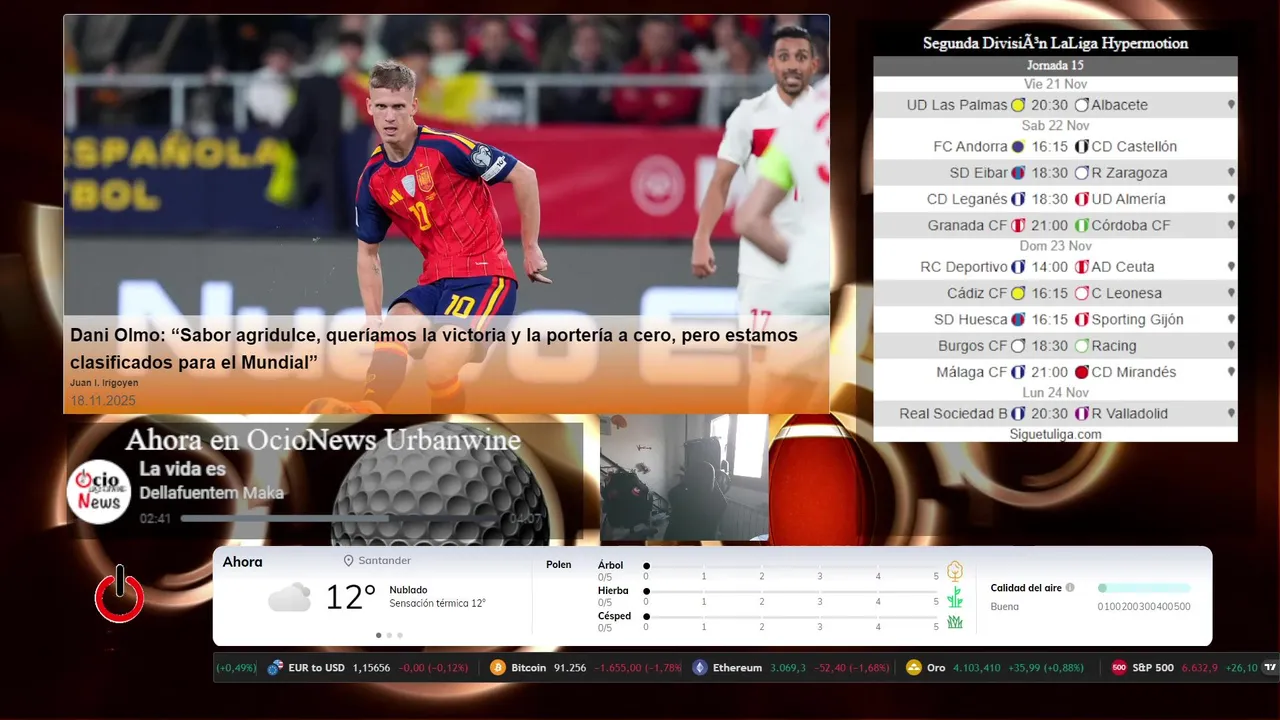1280x720 pixels.
Task: Click location pin beside Santander
Action: pyautogui.click(x=349, y=561)
